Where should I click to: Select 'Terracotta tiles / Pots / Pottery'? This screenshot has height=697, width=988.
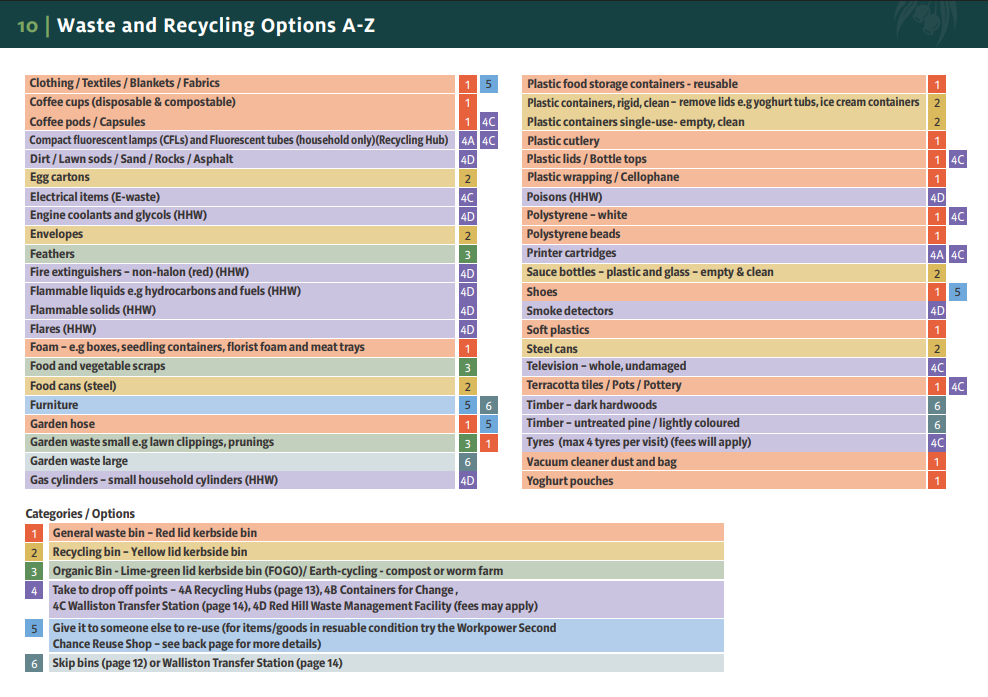tap(723, 386)
